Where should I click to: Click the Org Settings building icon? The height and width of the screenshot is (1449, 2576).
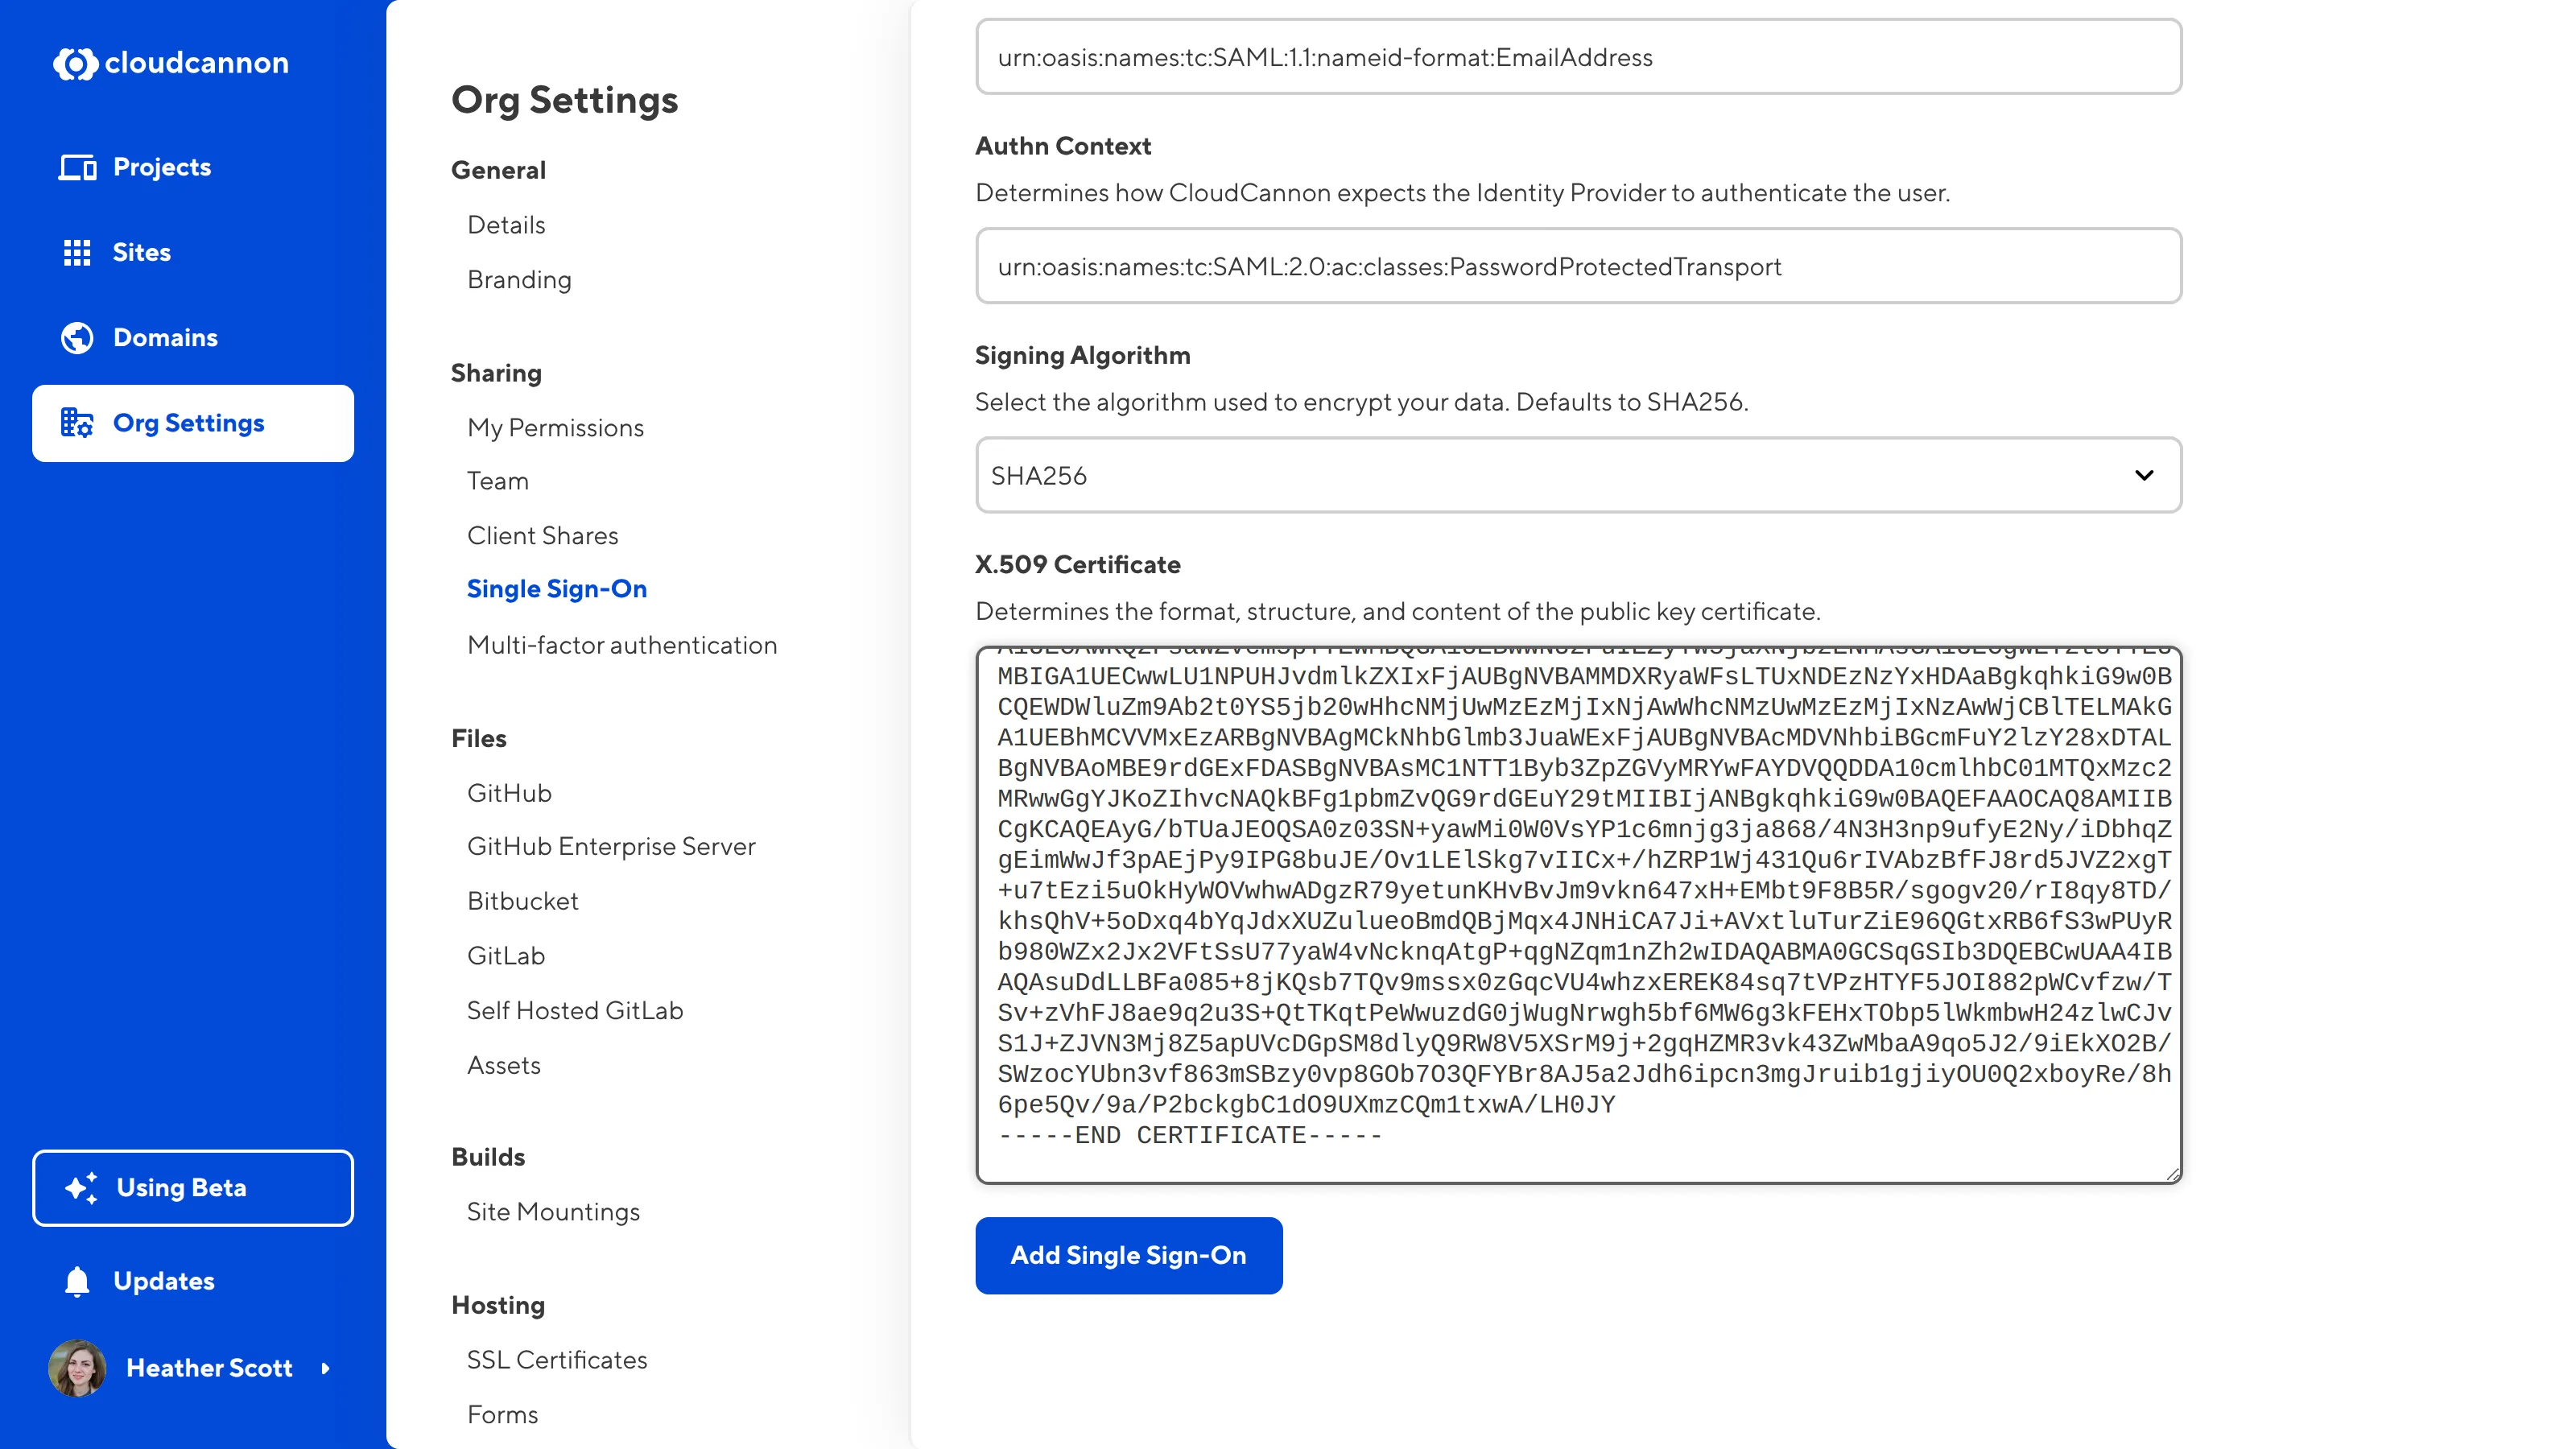tap(77, 423)
